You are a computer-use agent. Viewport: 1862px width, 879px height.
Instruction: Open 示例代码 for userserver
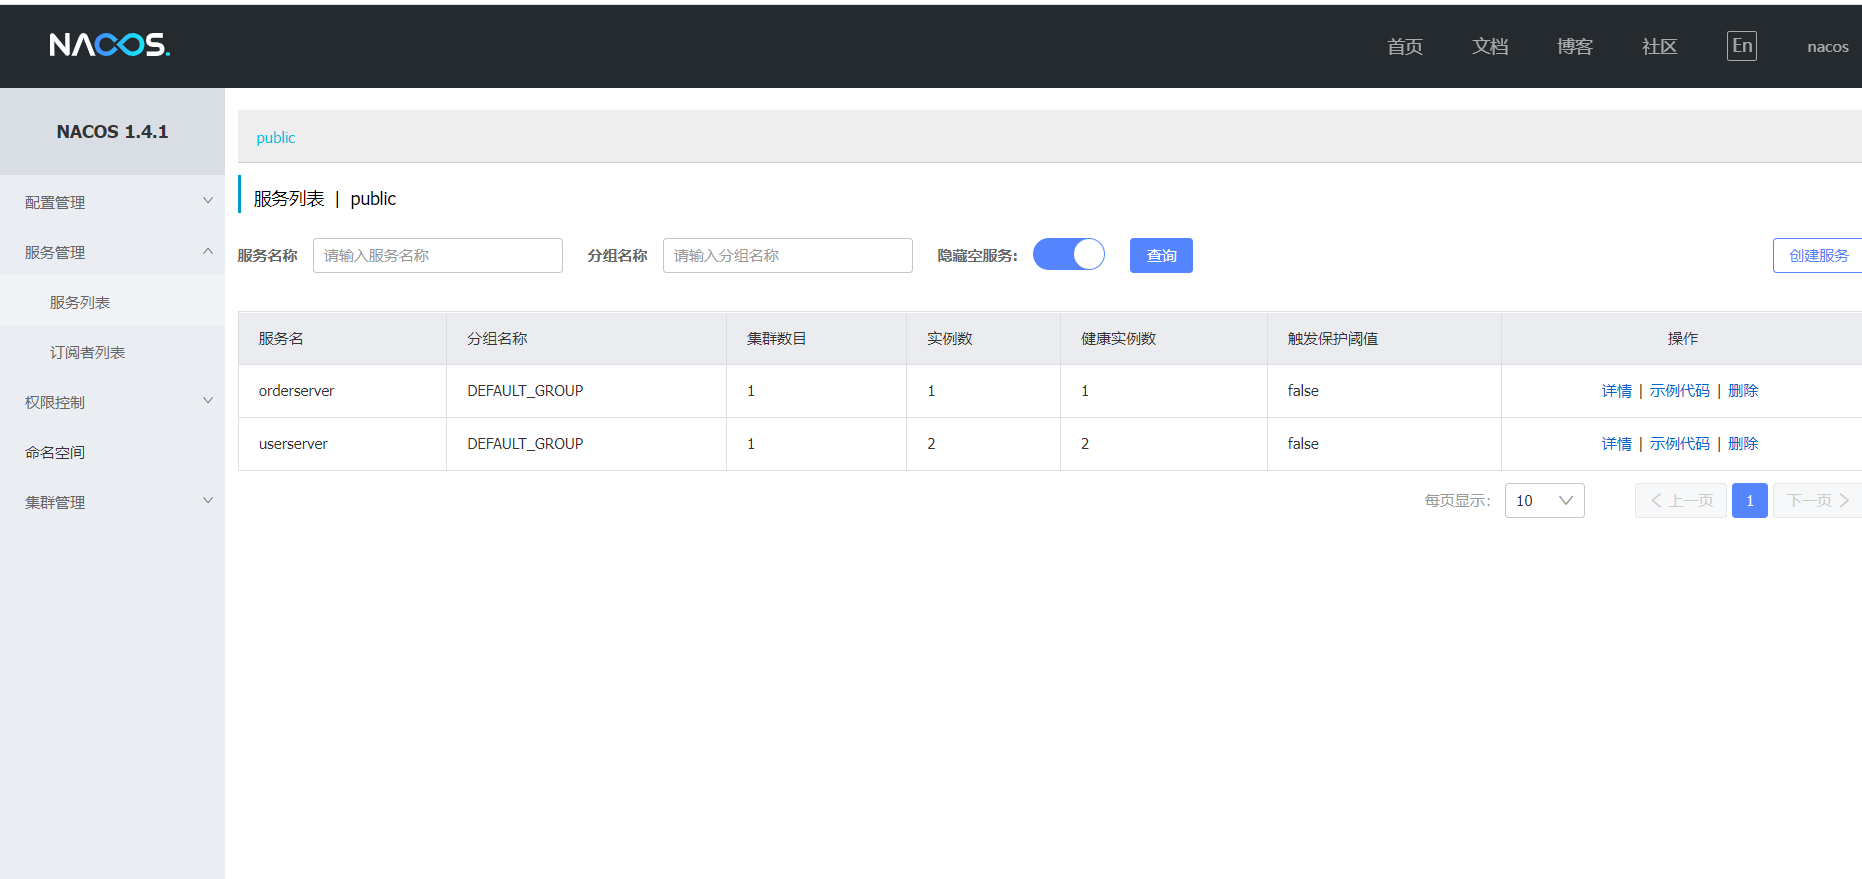click(1680, 443)
